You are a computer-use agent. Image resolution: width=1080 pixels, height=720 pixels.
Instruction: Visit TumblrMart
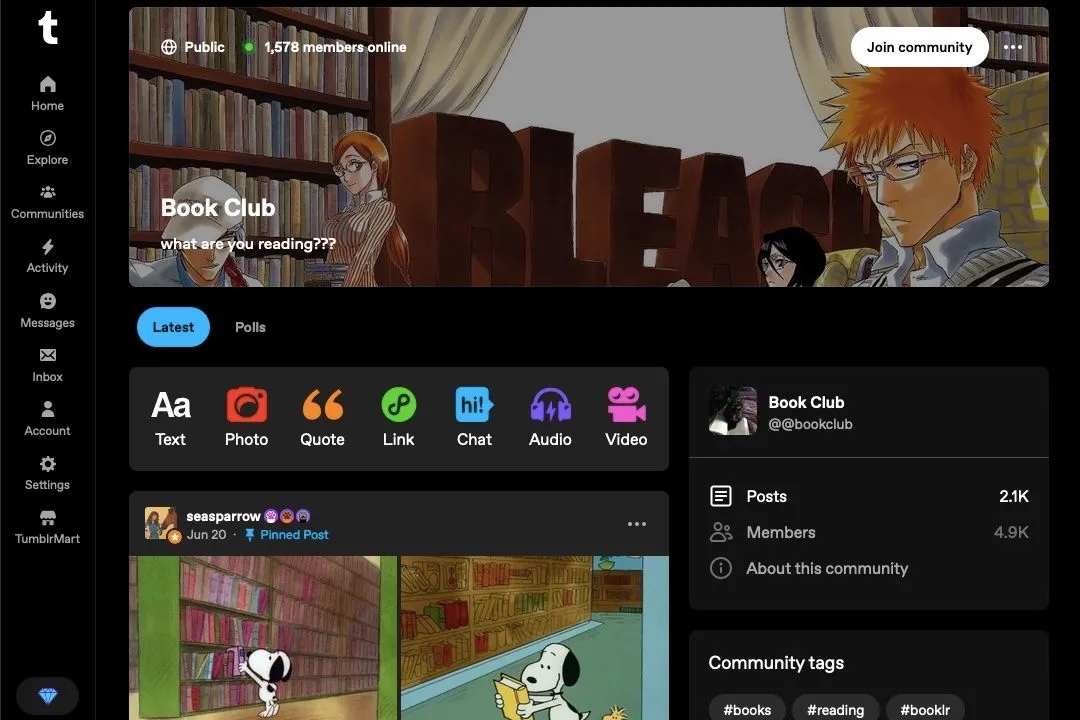[47, 525]
